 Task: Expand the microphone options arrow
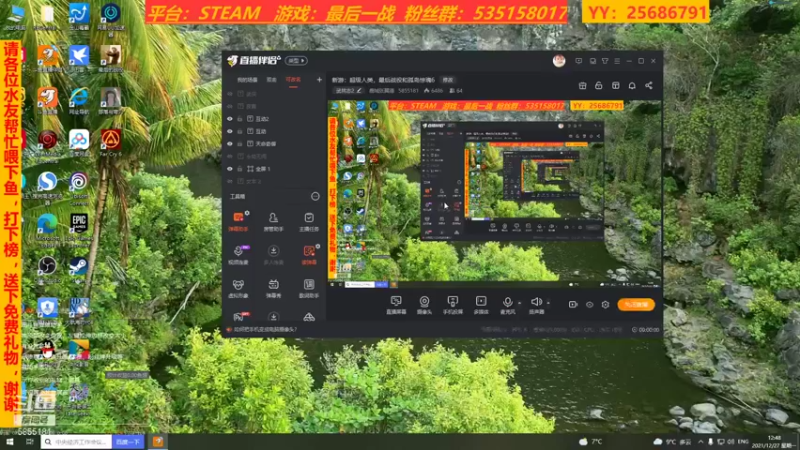pyautogui.click(x=519, y=303)
